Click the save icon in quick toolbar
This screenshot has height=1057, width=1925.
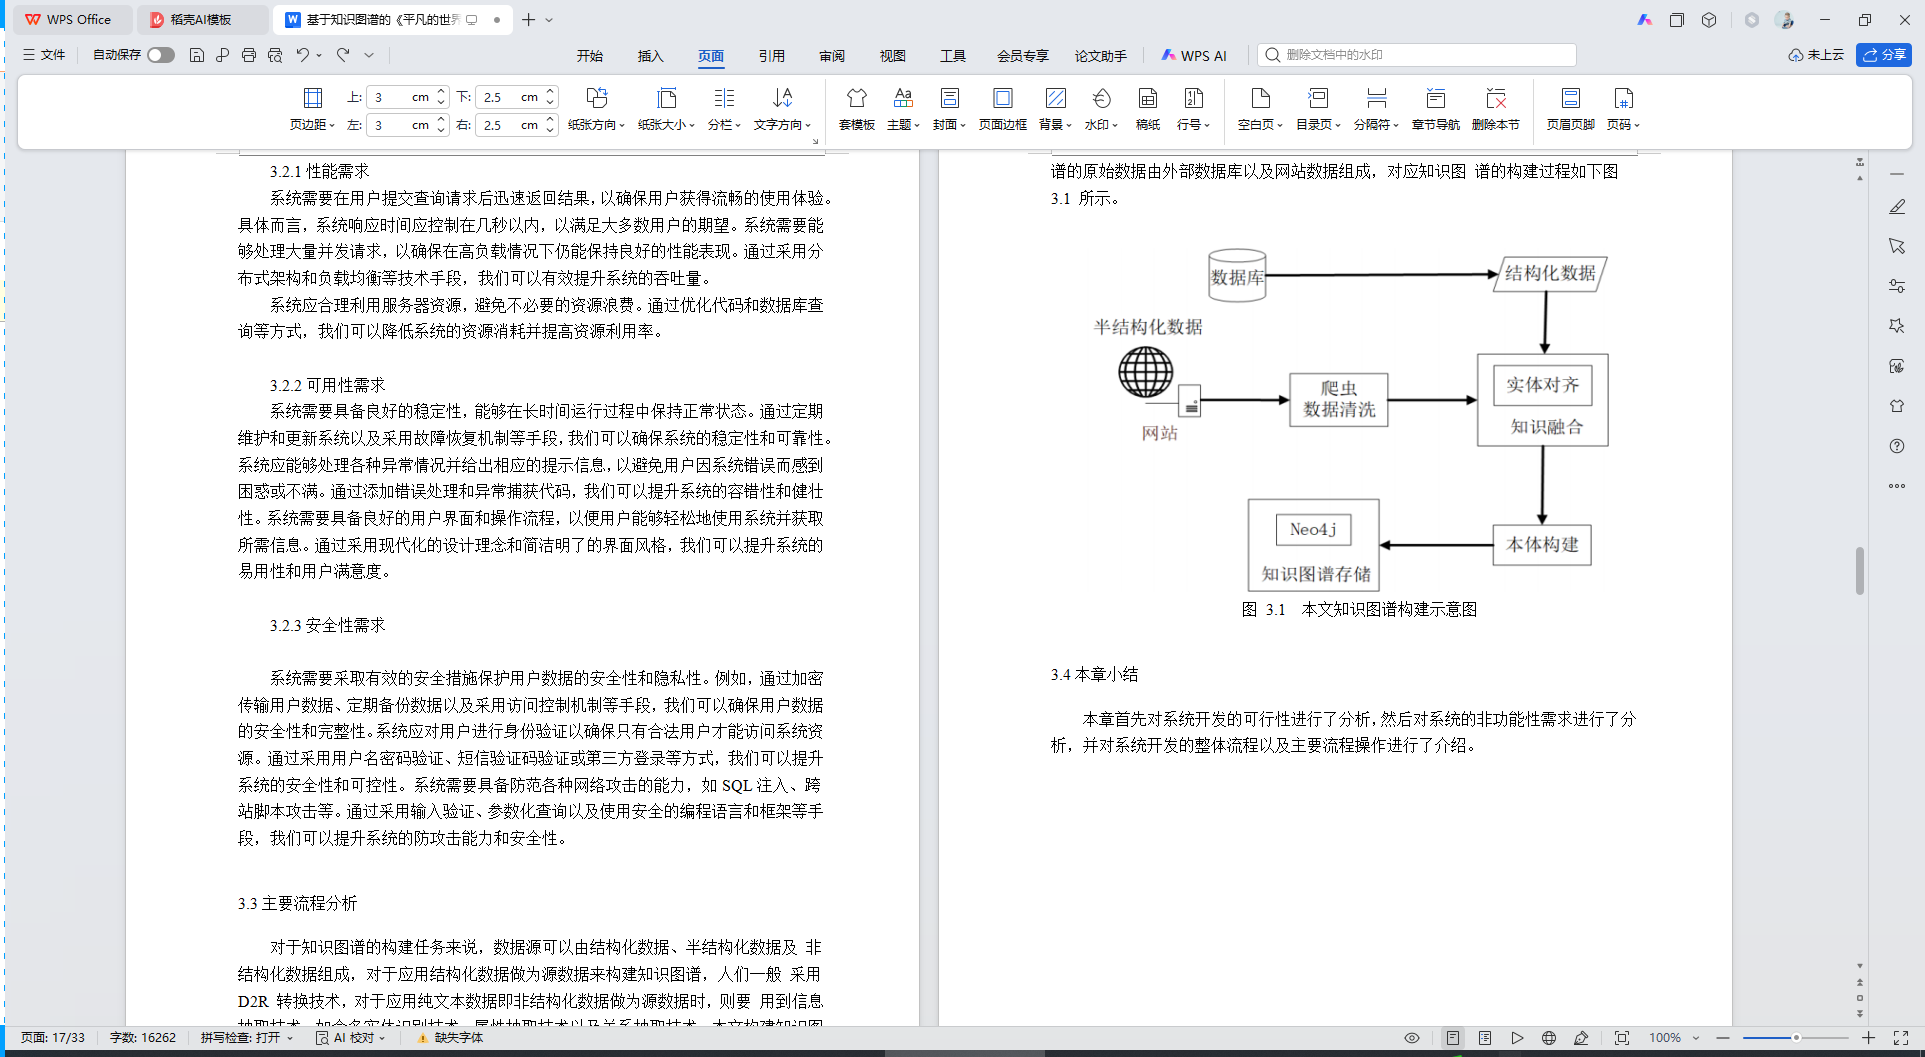197,55
